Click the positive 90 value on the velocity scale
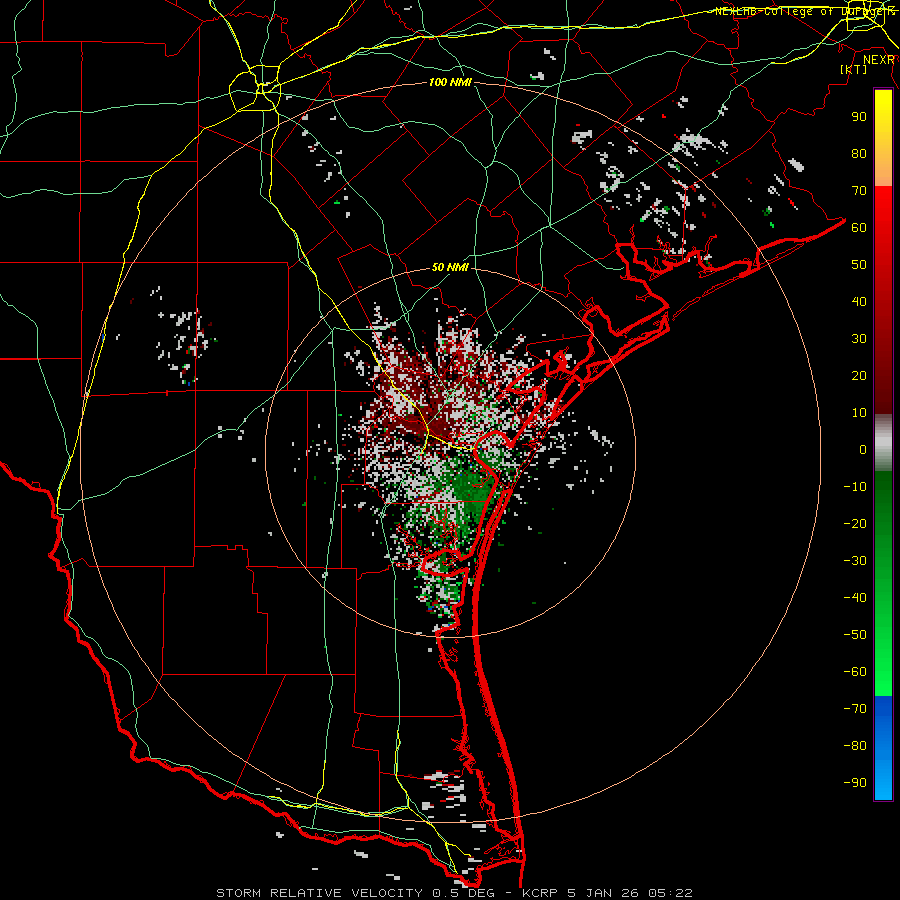This screenshot has width=900, height=900. (x=859, y=117)
